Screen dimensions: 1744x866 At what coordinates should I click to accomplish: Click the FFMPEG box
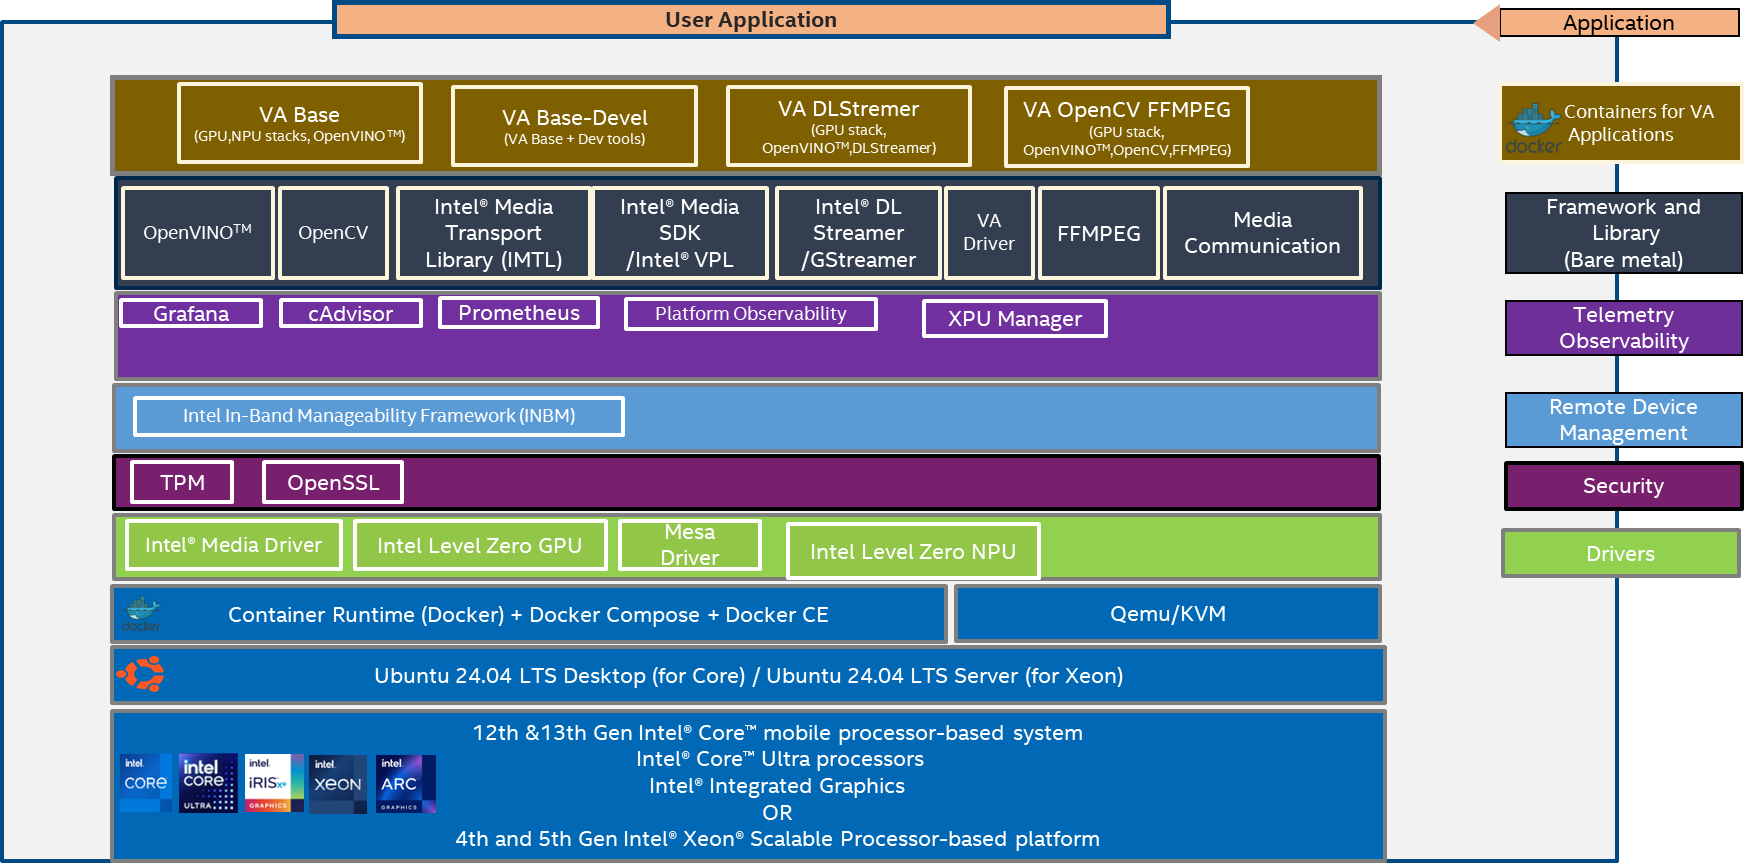(1099, 233)
